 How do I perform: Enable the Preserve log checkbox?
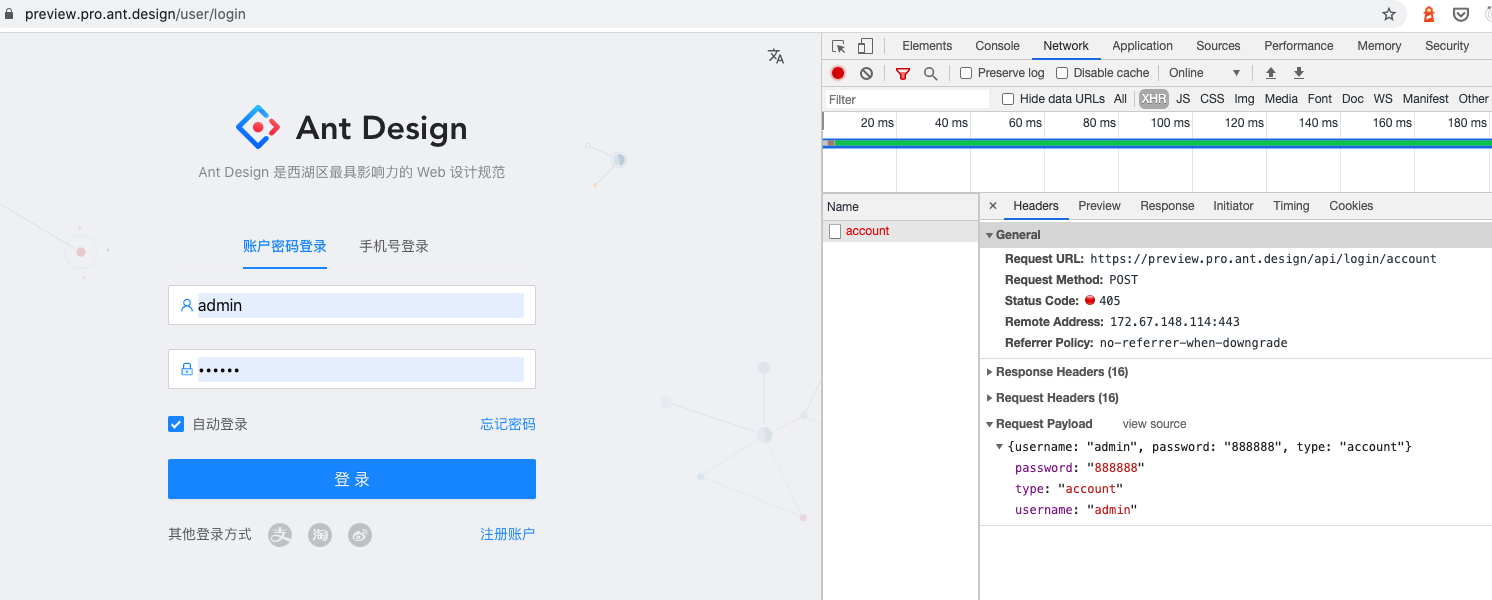pos(966,73)
